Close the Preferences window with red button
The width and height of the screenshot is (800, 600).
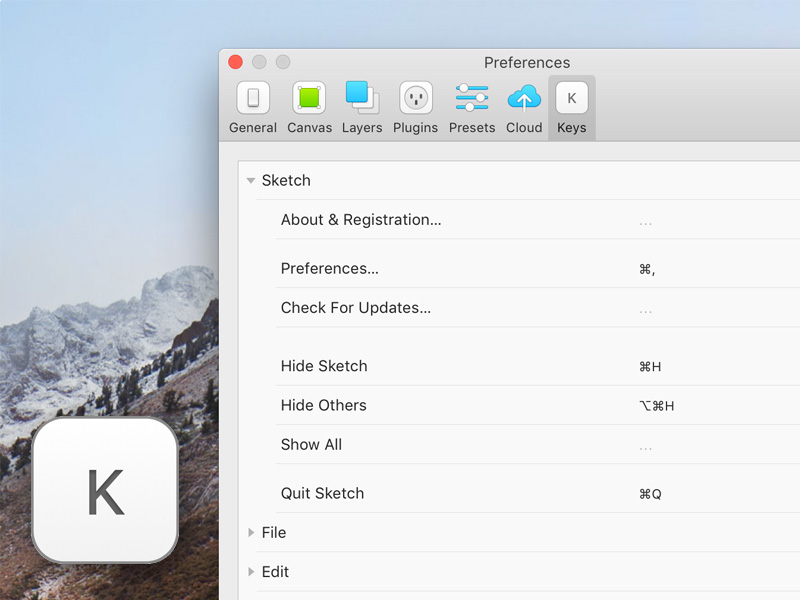pos(235,62)
